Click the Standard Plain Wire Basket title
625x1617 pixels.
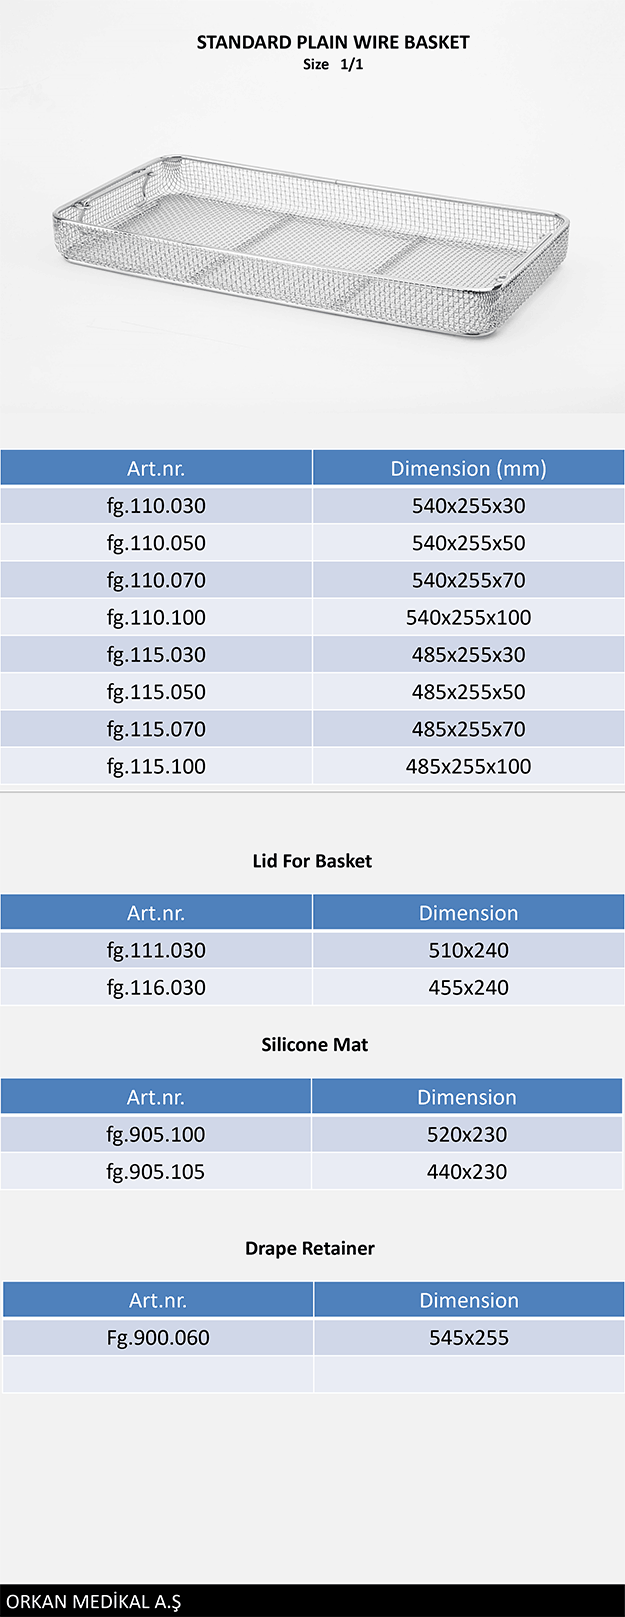click(332, 42)
